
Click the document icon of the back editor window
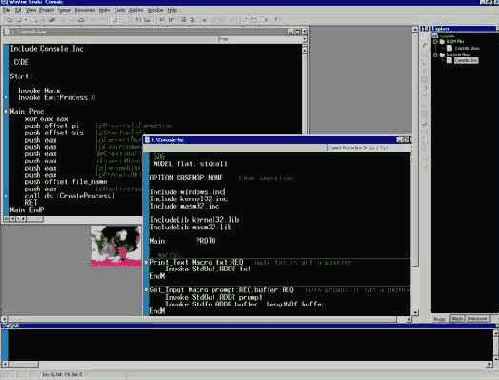pos(7,32)
